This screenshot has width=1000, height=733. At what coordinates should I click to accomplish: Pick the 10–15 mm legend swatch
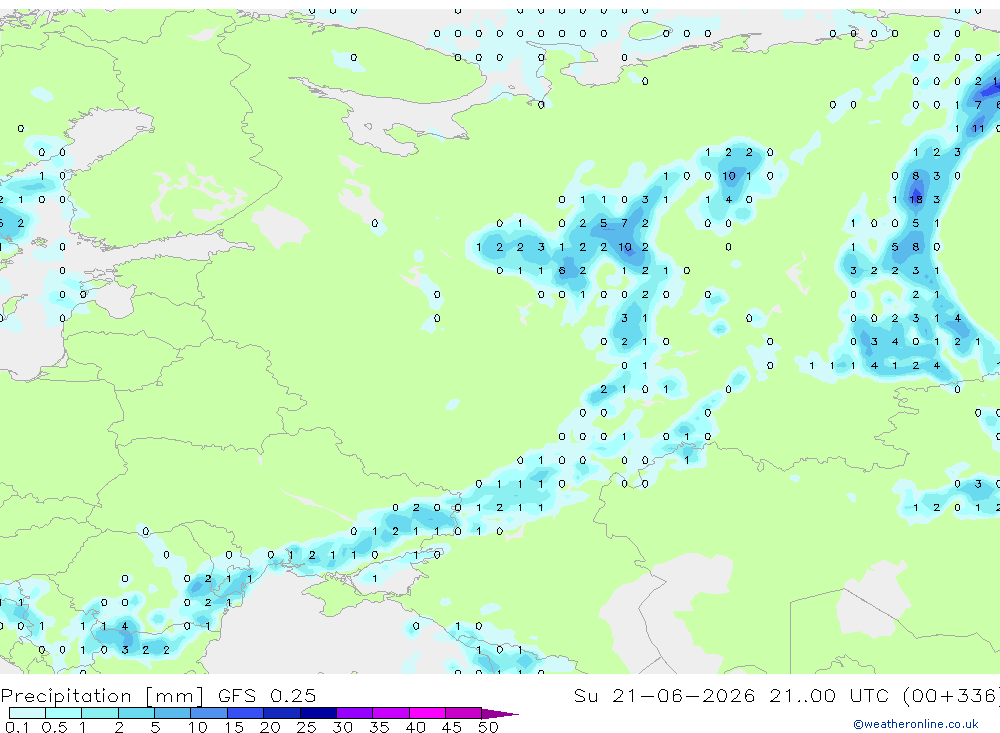tap(209, 713)
